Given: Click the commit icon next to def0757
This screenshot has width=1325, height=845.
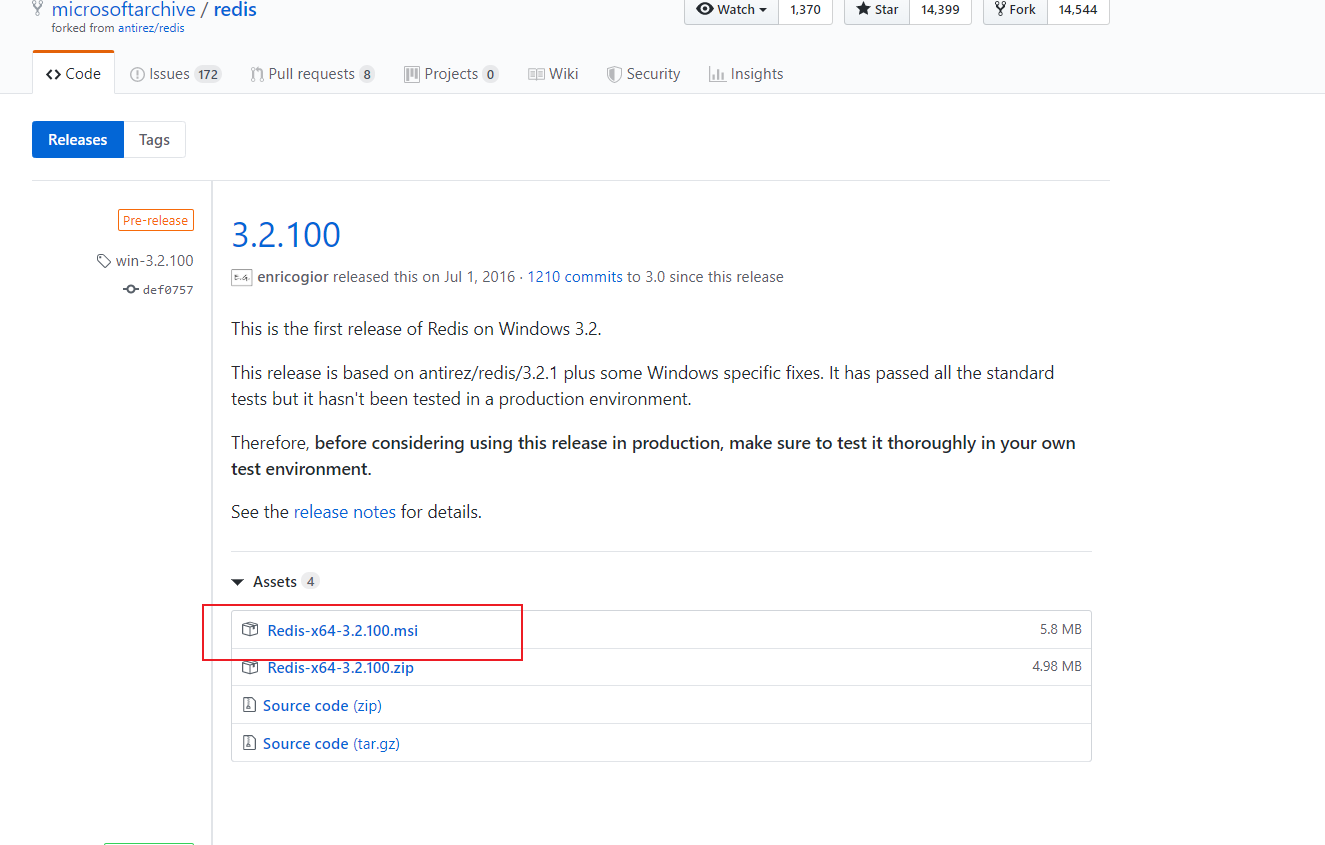Looking at the screenshot, I should (x=130, y=290).
